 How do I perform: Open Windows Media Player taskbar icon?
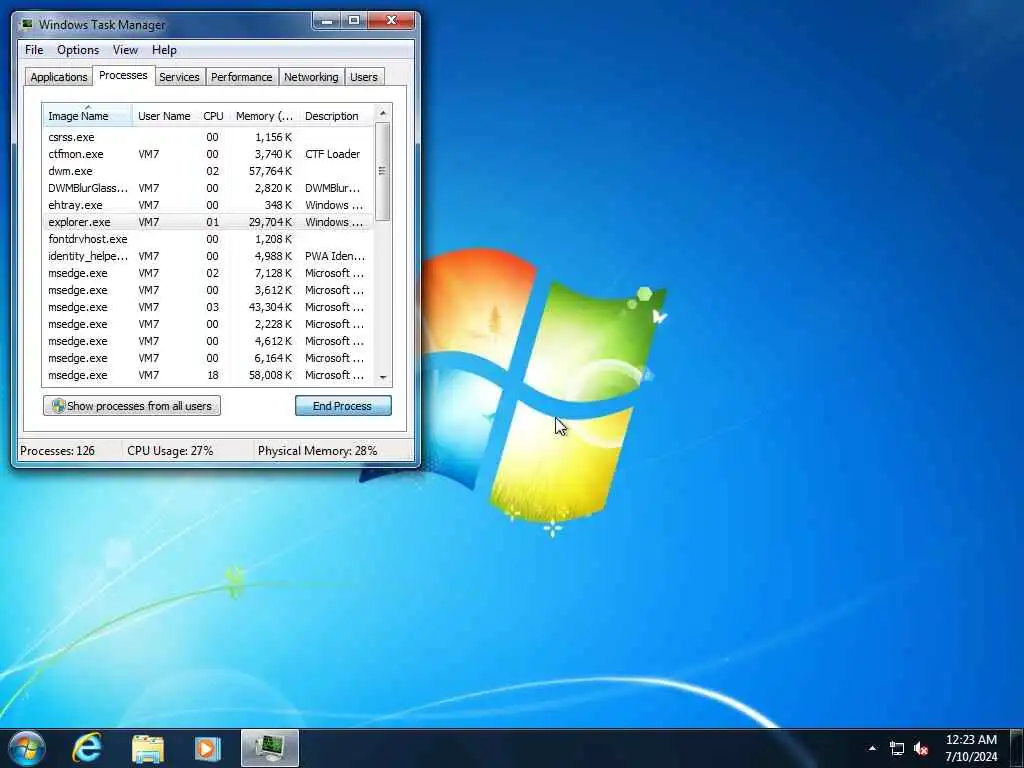pos(208,749)
